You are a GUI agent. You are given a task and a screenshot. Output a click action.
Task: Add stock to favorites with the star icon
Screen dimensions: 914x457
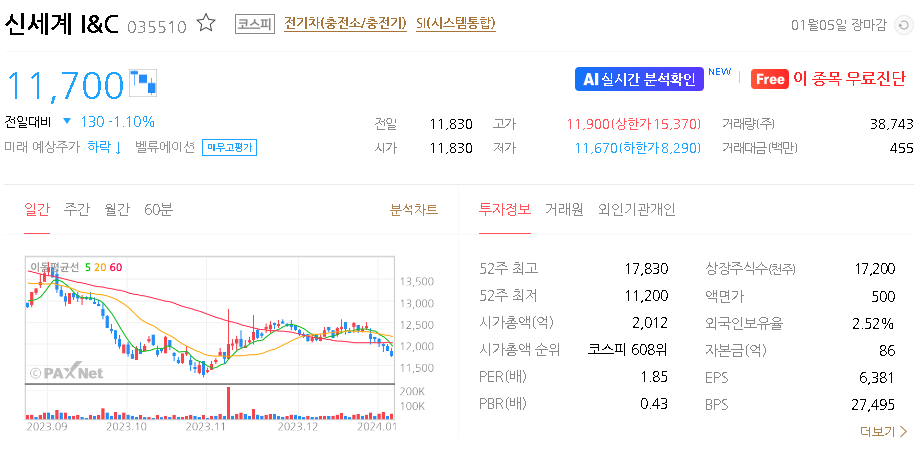(x=206, y=24)
